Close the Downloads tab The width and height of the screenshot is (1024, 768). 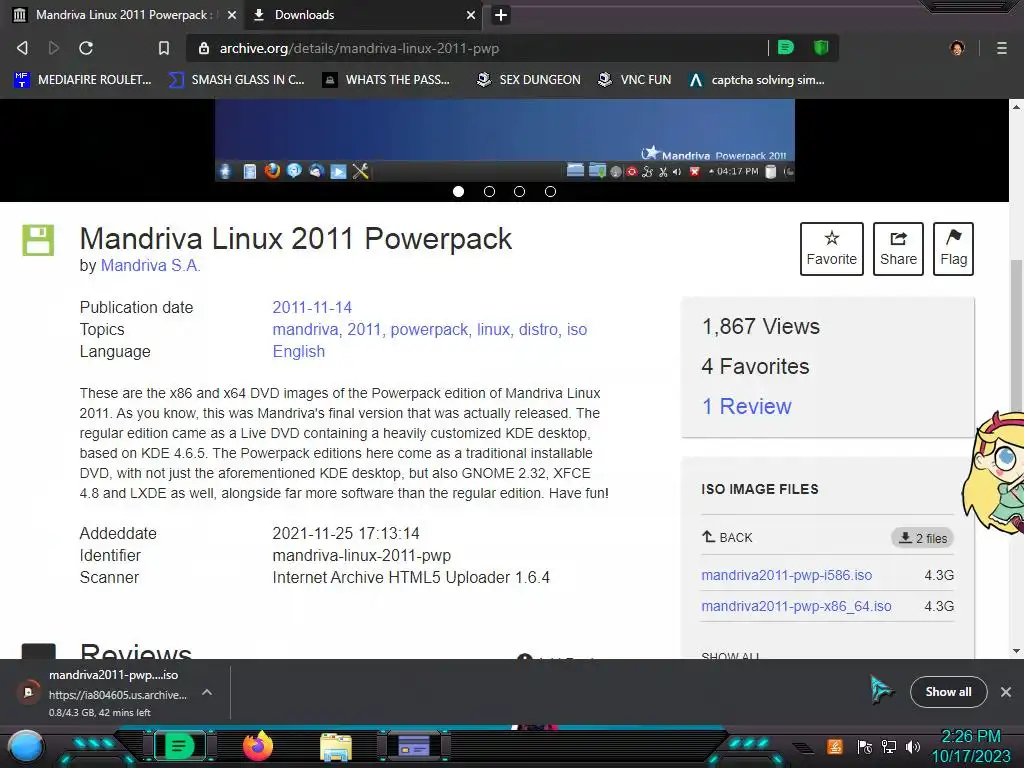click(x=470, y=15)
